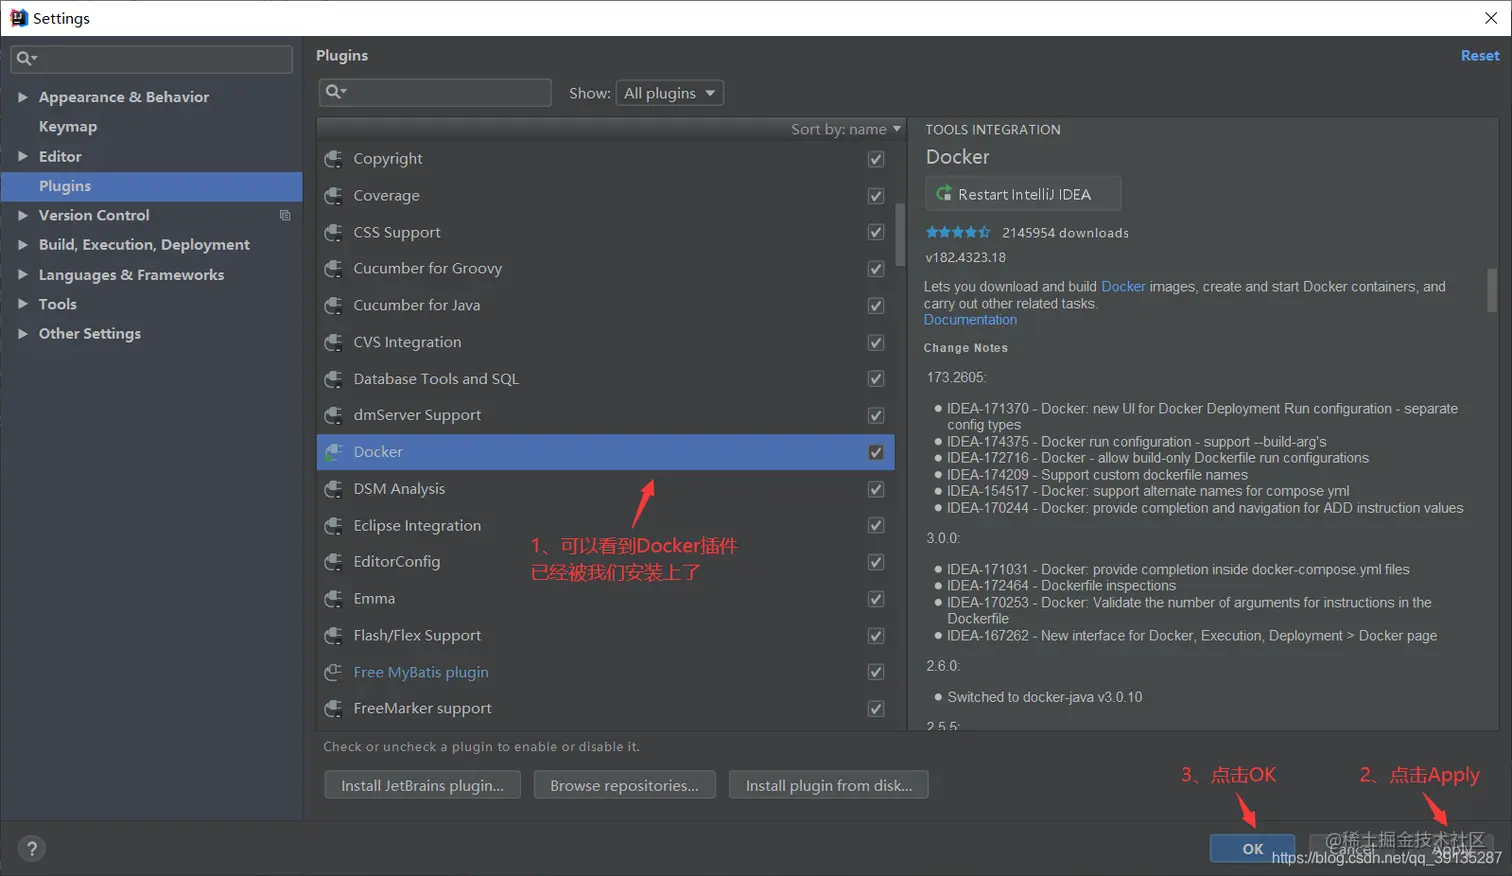Click the plugin list scrollbar
1512x876 pixels.
(x=900, y=234)
